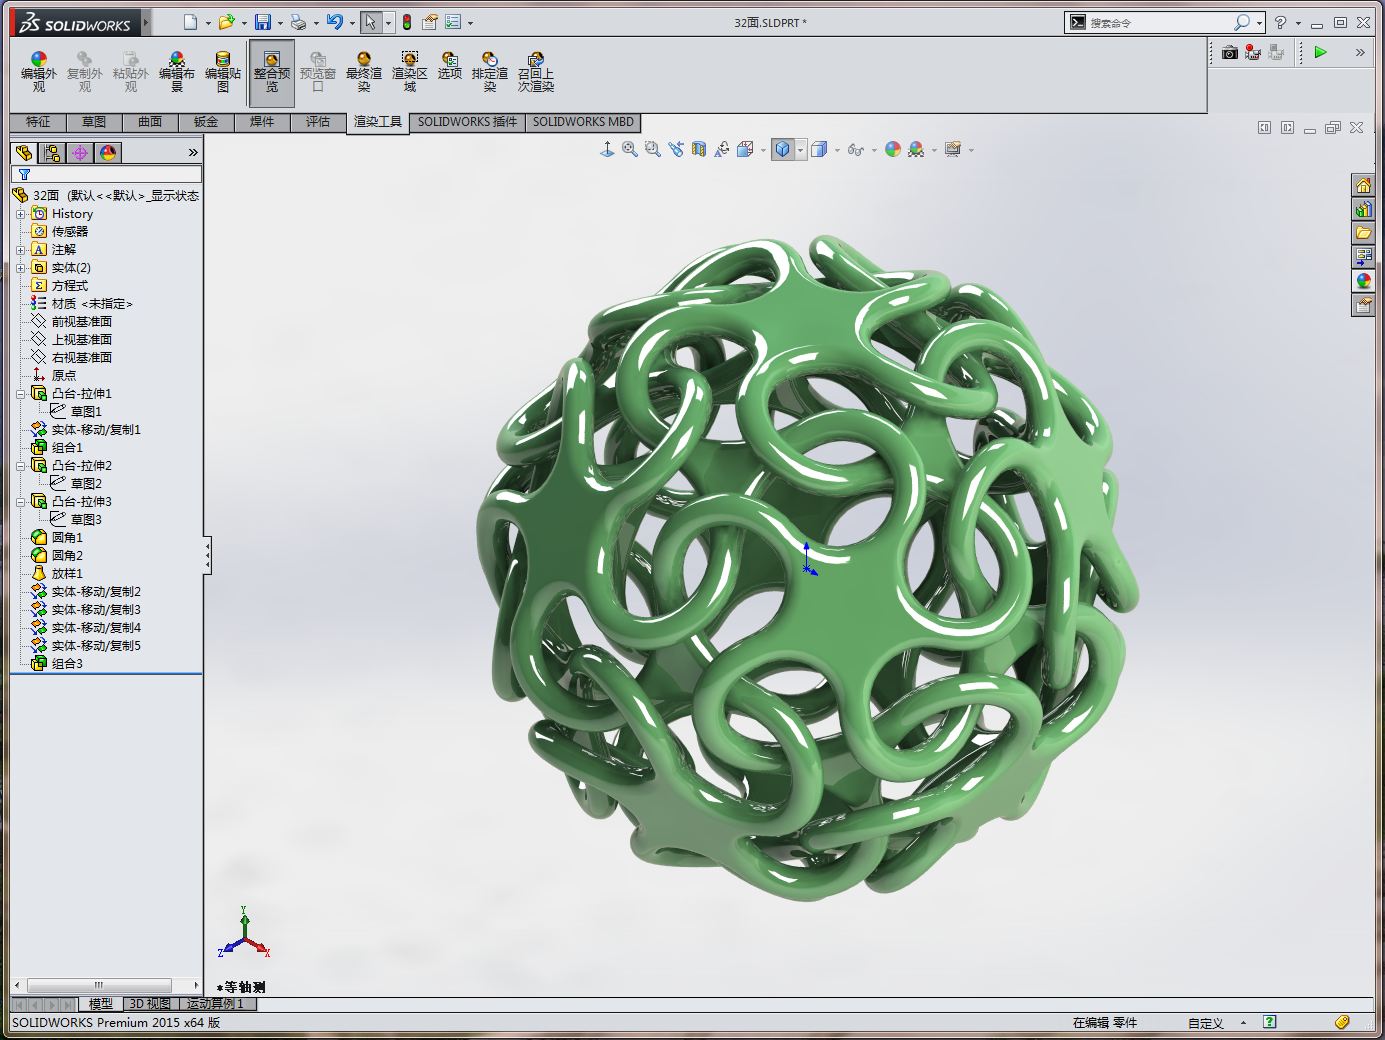Image resolution: width=1385 pixels, height=1040 pixels.
Task: Select 组合3 in the feature tree
Action: pyautogui.click(x=67, y=664)
